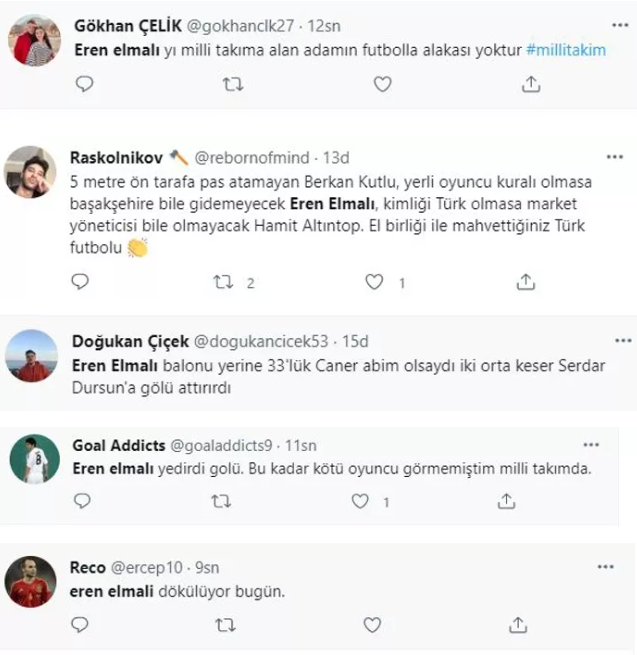Share Gökhan ÇELİK's tweet
The image size is (637, 655).
click(x=529, y=86)
